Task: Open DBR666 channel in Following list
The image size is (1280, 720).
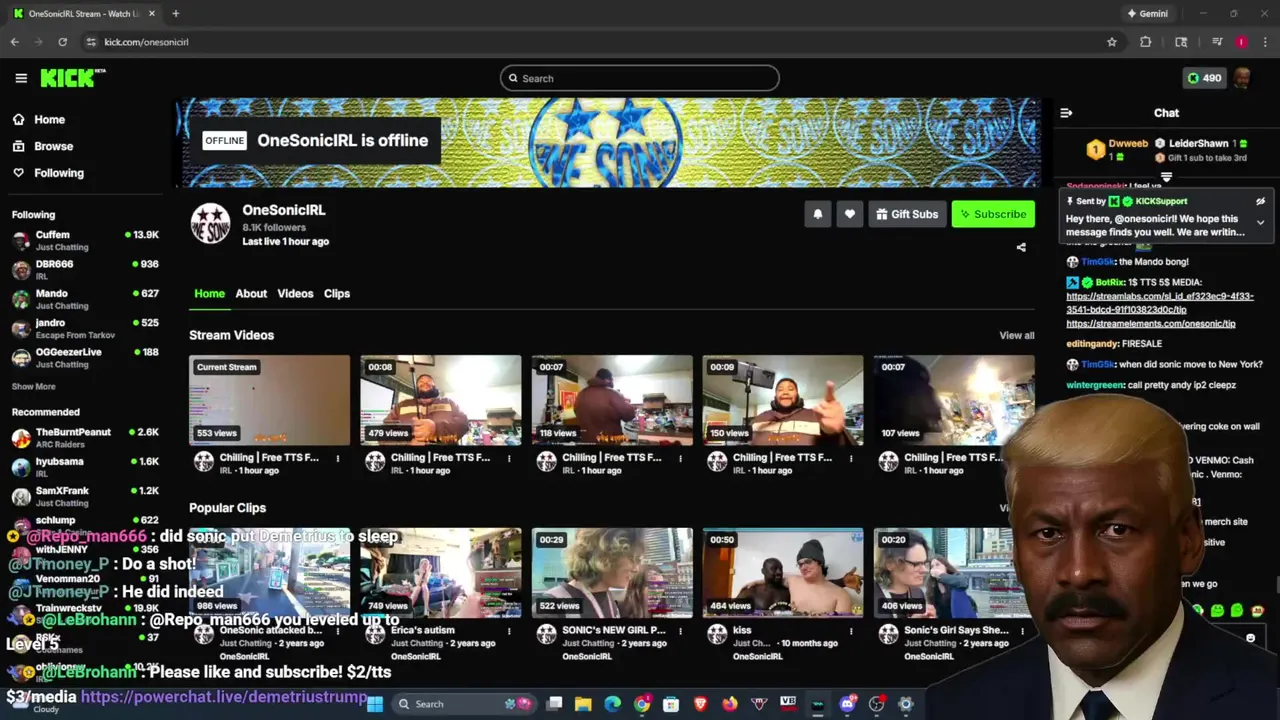Action: (85, 269)
